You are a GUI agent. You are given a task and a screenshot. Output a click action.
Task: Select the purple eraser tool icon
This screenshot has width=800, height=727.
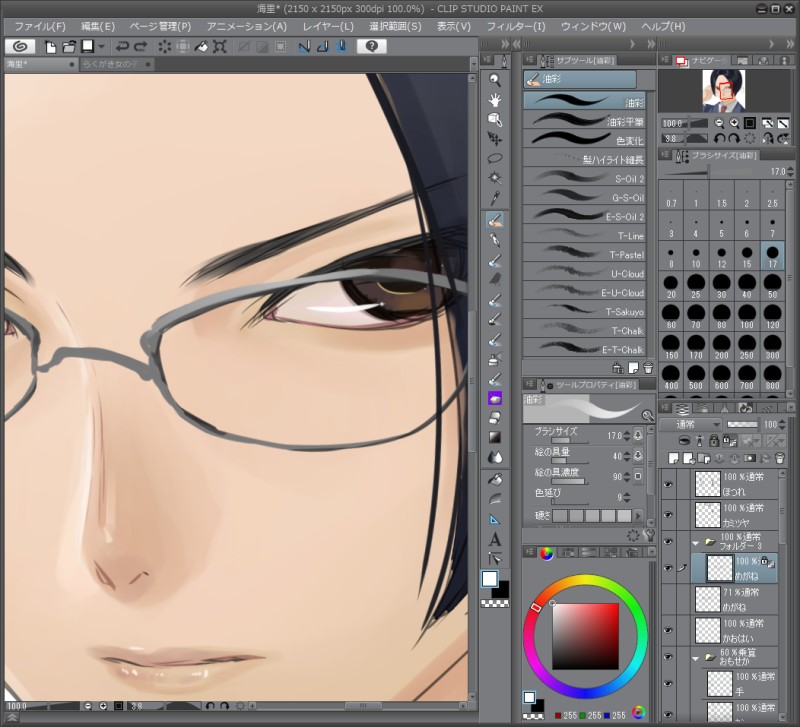pos(494,398)
